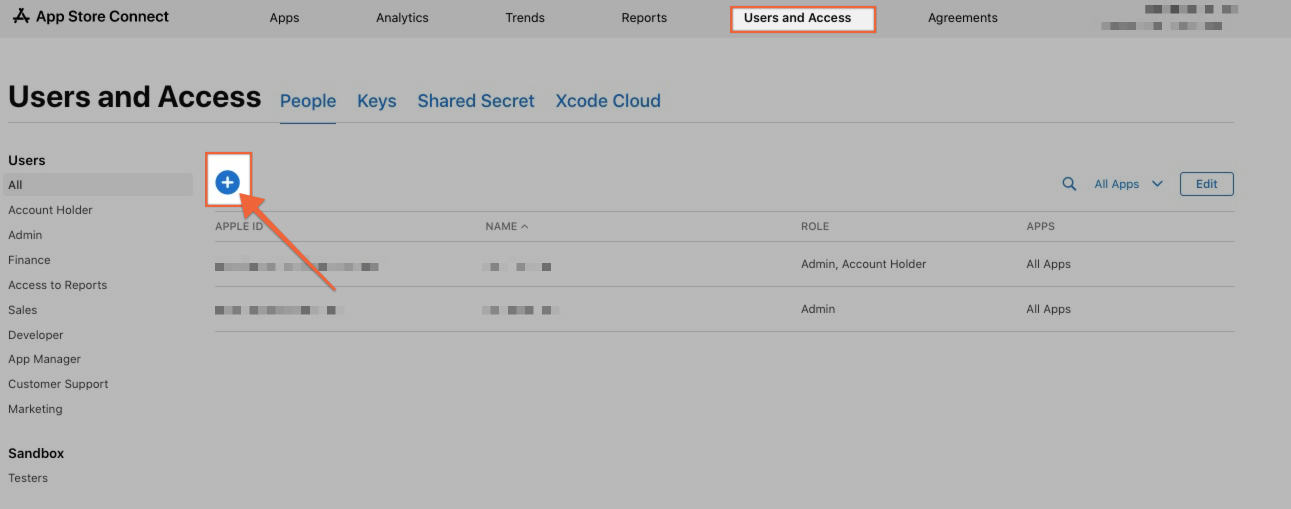Image resolution: width=1291 pixels, height=509 pixels.
Task: Switch to the Keys tab
Action: point(377,101)
